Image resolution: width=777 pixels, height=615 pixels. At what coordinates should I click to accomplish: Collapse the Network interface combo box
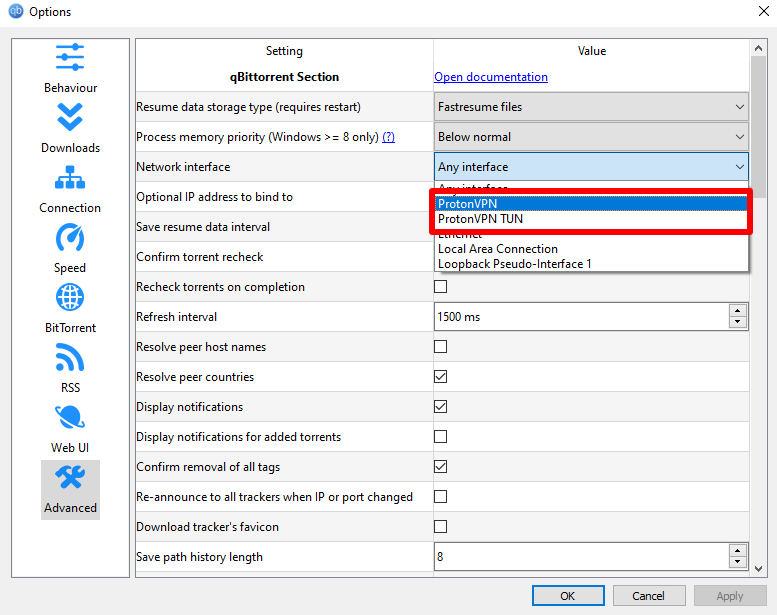tap(591, 167)
